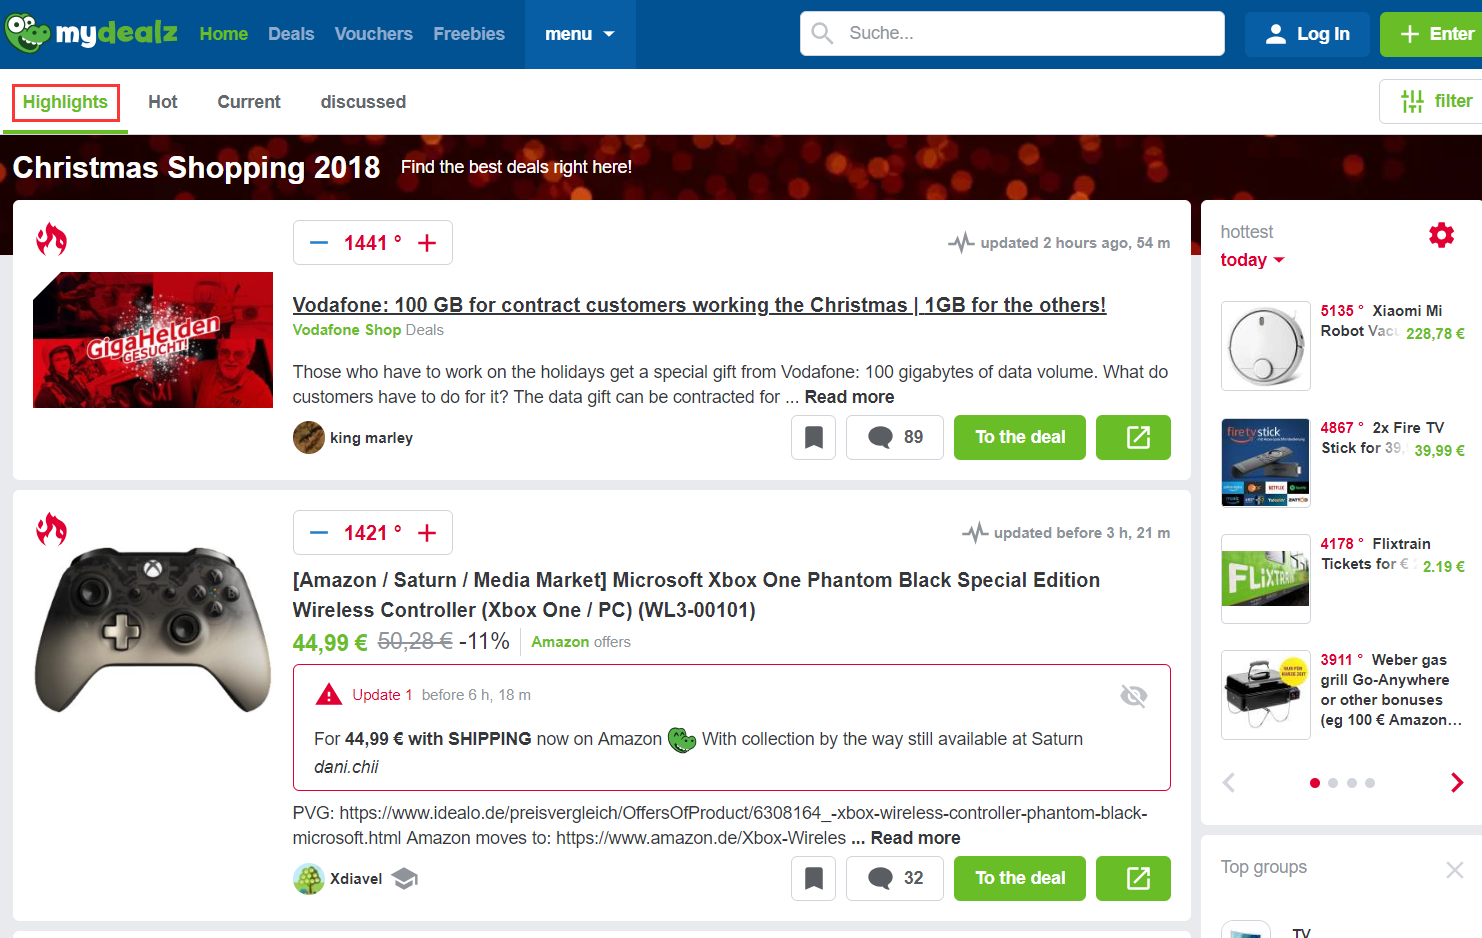Expand the menu dropdown
The image size is (1482, 938).
[x=580, y=34]
